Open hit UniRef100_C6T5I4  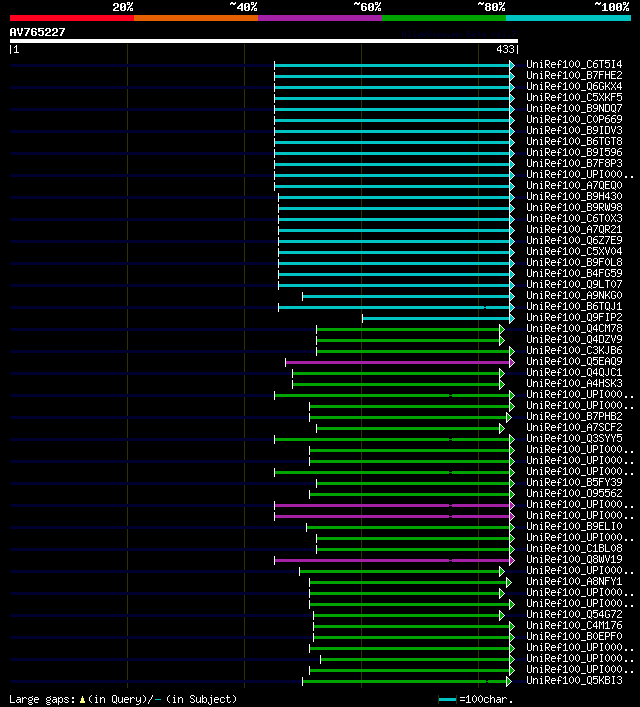pyautogui.click(x=574, y=64)
